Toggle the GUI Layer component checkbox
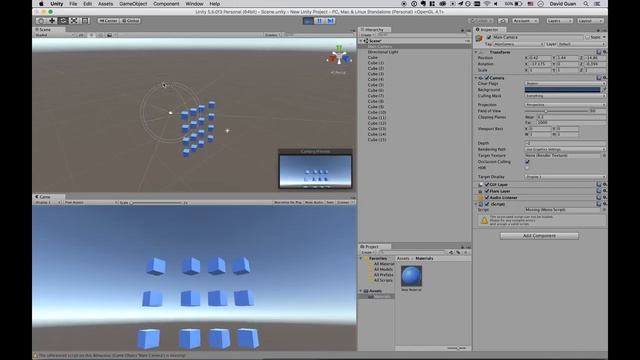This screenshot has height=360, width=640. pyautogui.click(x=487, y=184)
